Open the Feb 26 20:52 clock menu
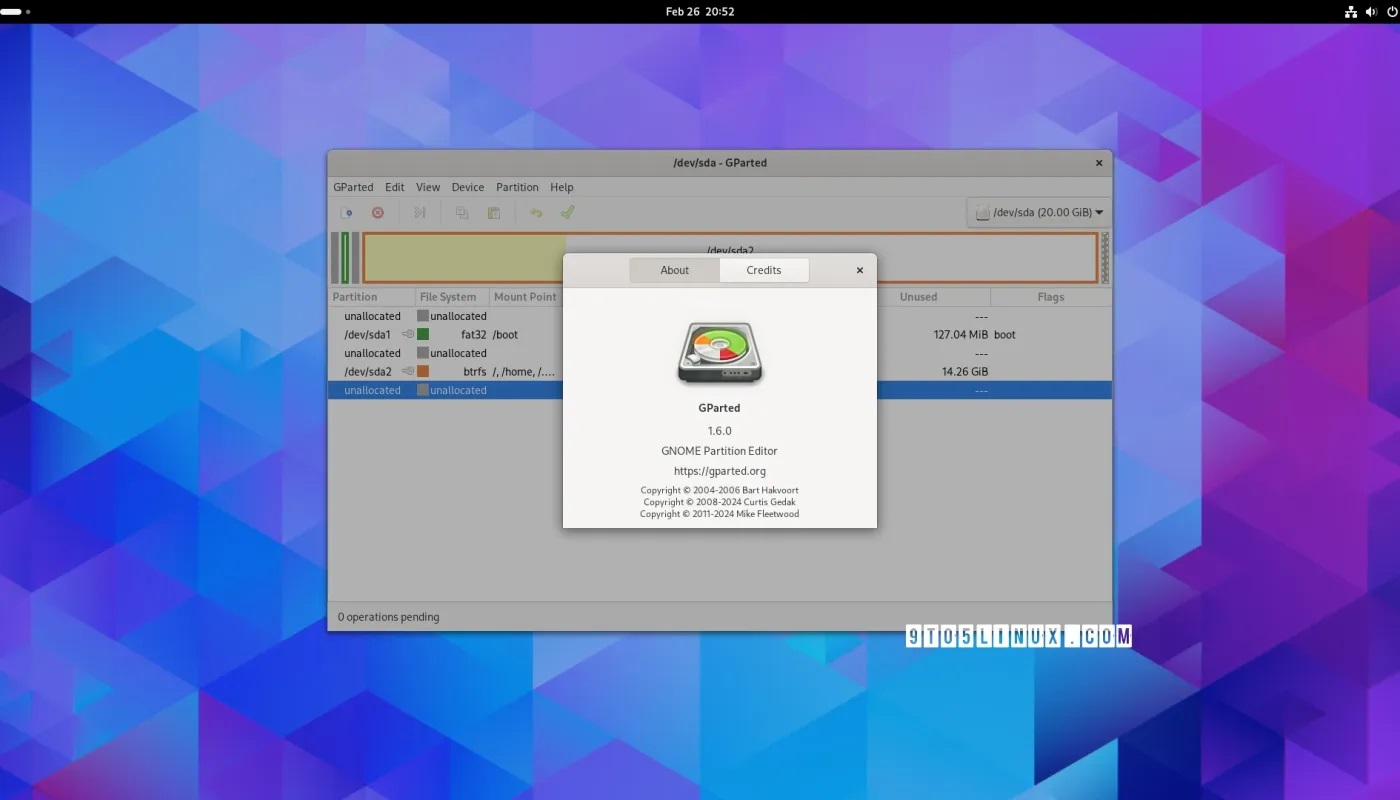Viewport: 1400px width, 800px height. tap(700, 12)
